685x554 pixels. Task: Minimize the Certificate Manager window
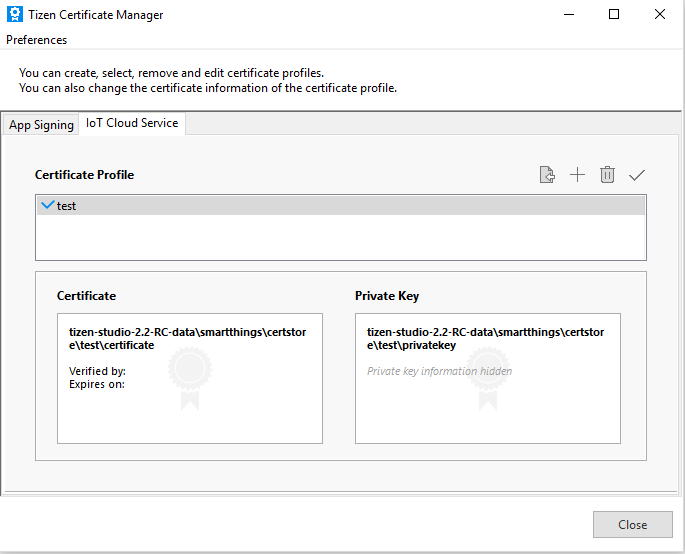(568, 15)
